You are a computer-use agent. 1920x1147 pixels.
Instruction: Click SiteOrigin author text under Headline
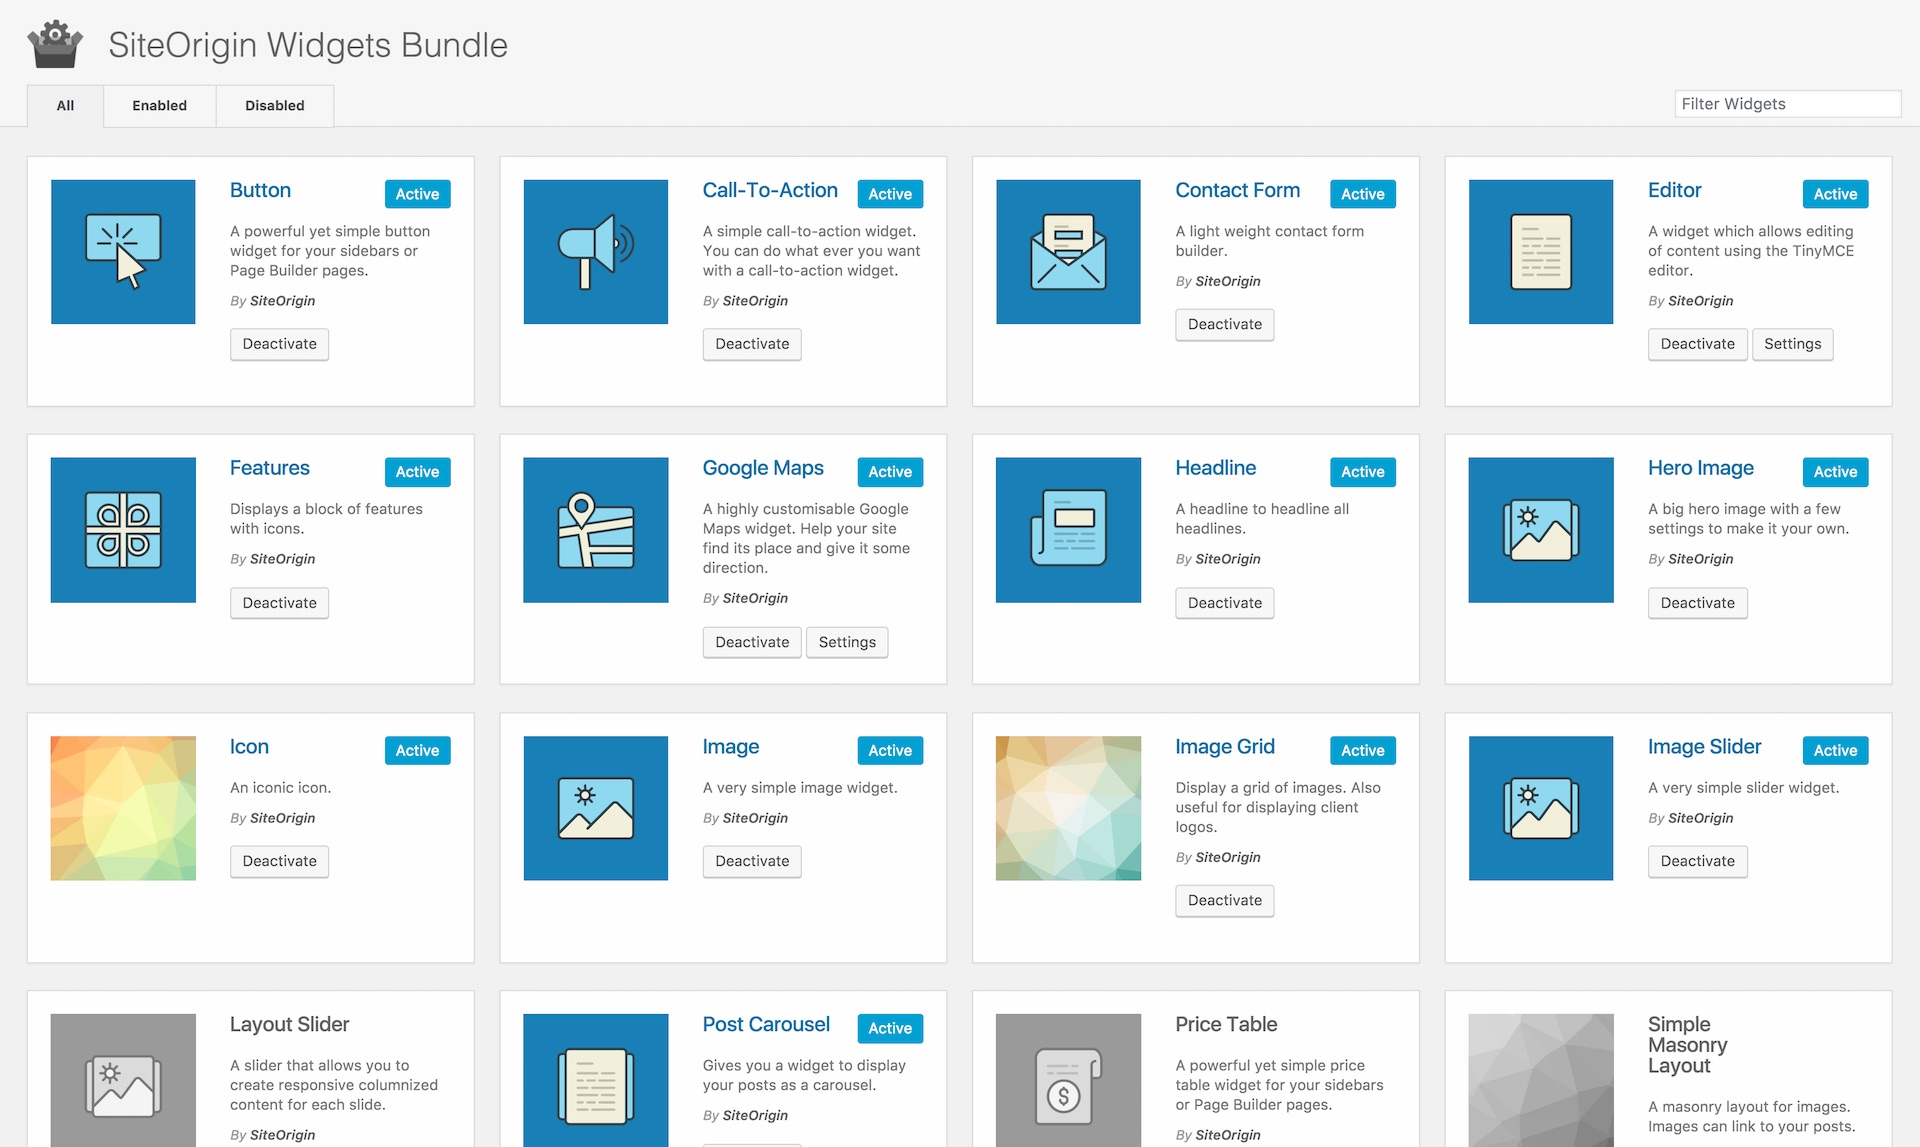[1228, 559]
